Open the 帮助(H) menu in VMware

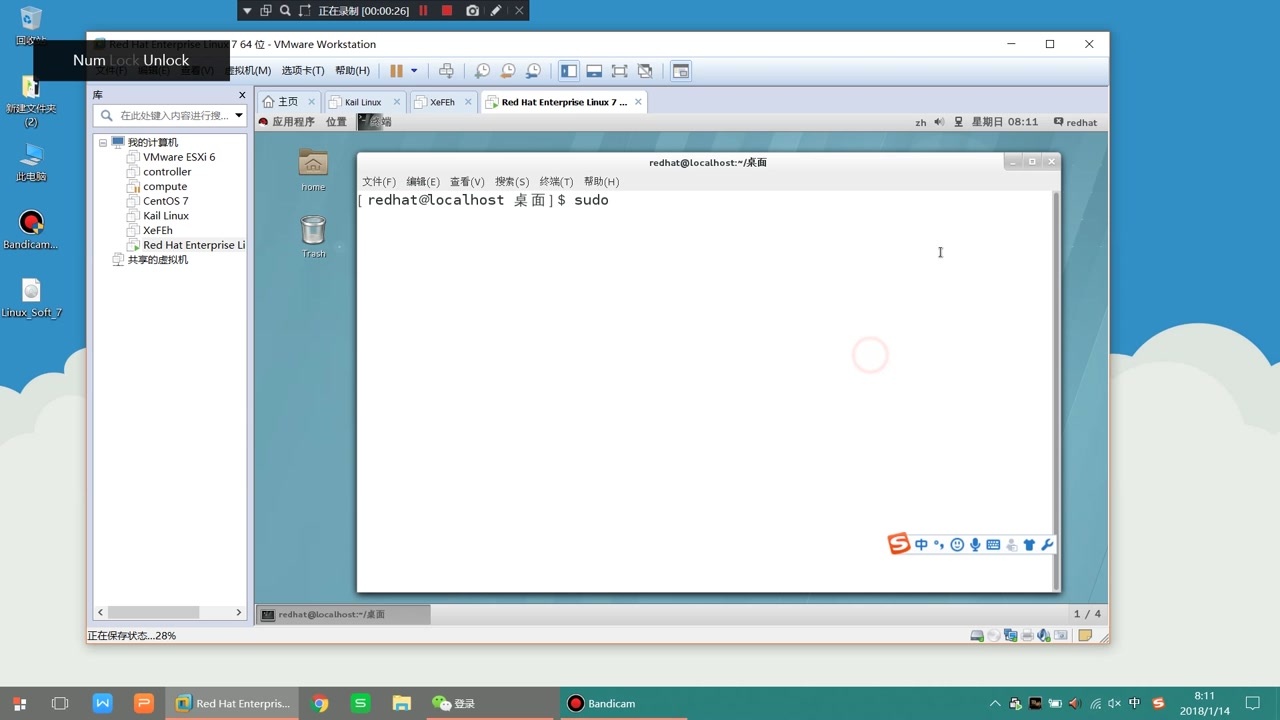pos(352,71)
